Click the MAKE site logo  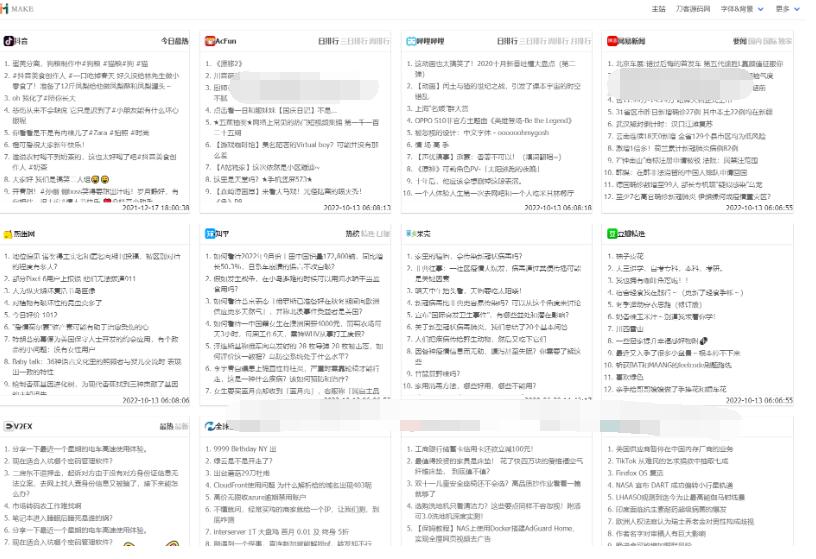[17, 9]
